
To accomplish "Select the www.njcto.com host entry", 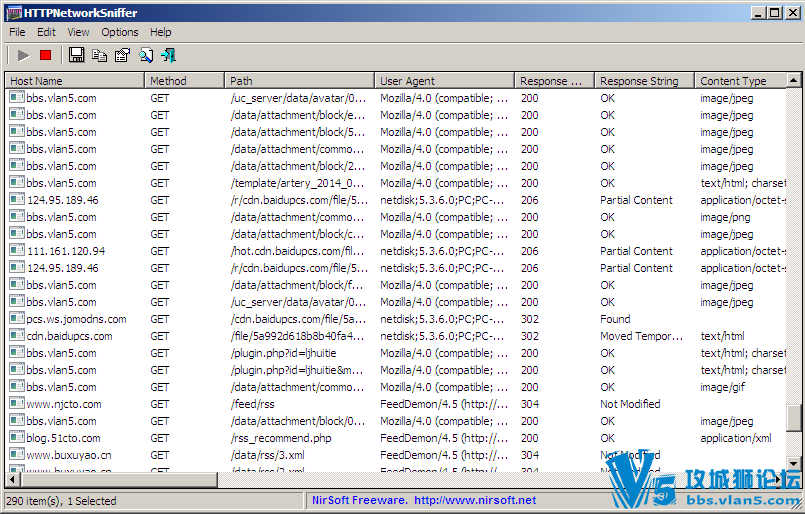I will coord(64,404).
